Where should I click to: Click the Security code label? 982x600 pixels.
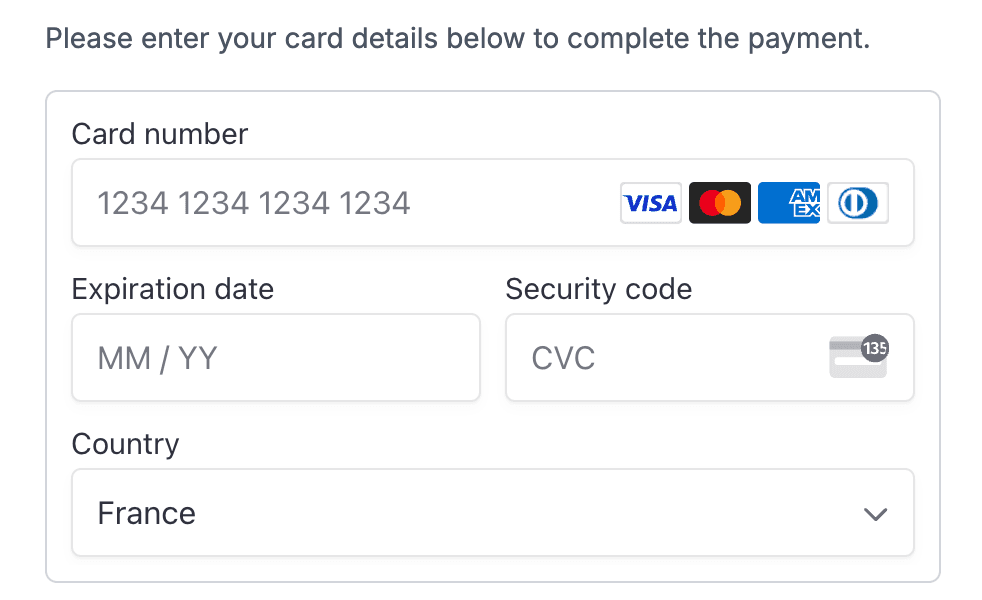598,289
